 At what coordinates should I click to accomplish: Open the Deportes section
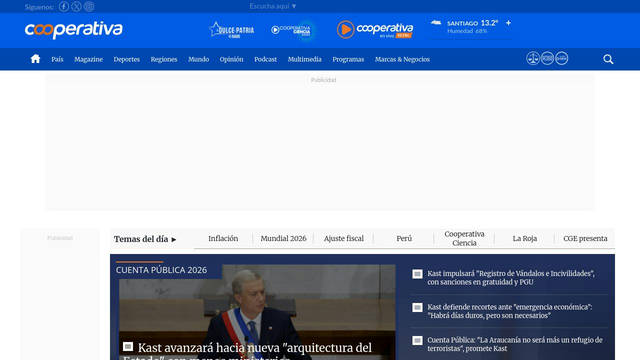point(127,59)
